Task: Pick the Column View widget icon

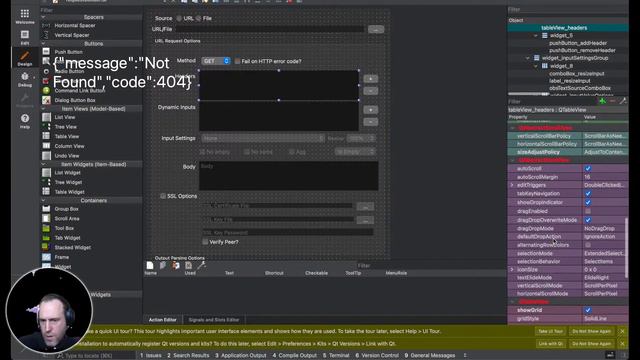Action: pos(46,146)
